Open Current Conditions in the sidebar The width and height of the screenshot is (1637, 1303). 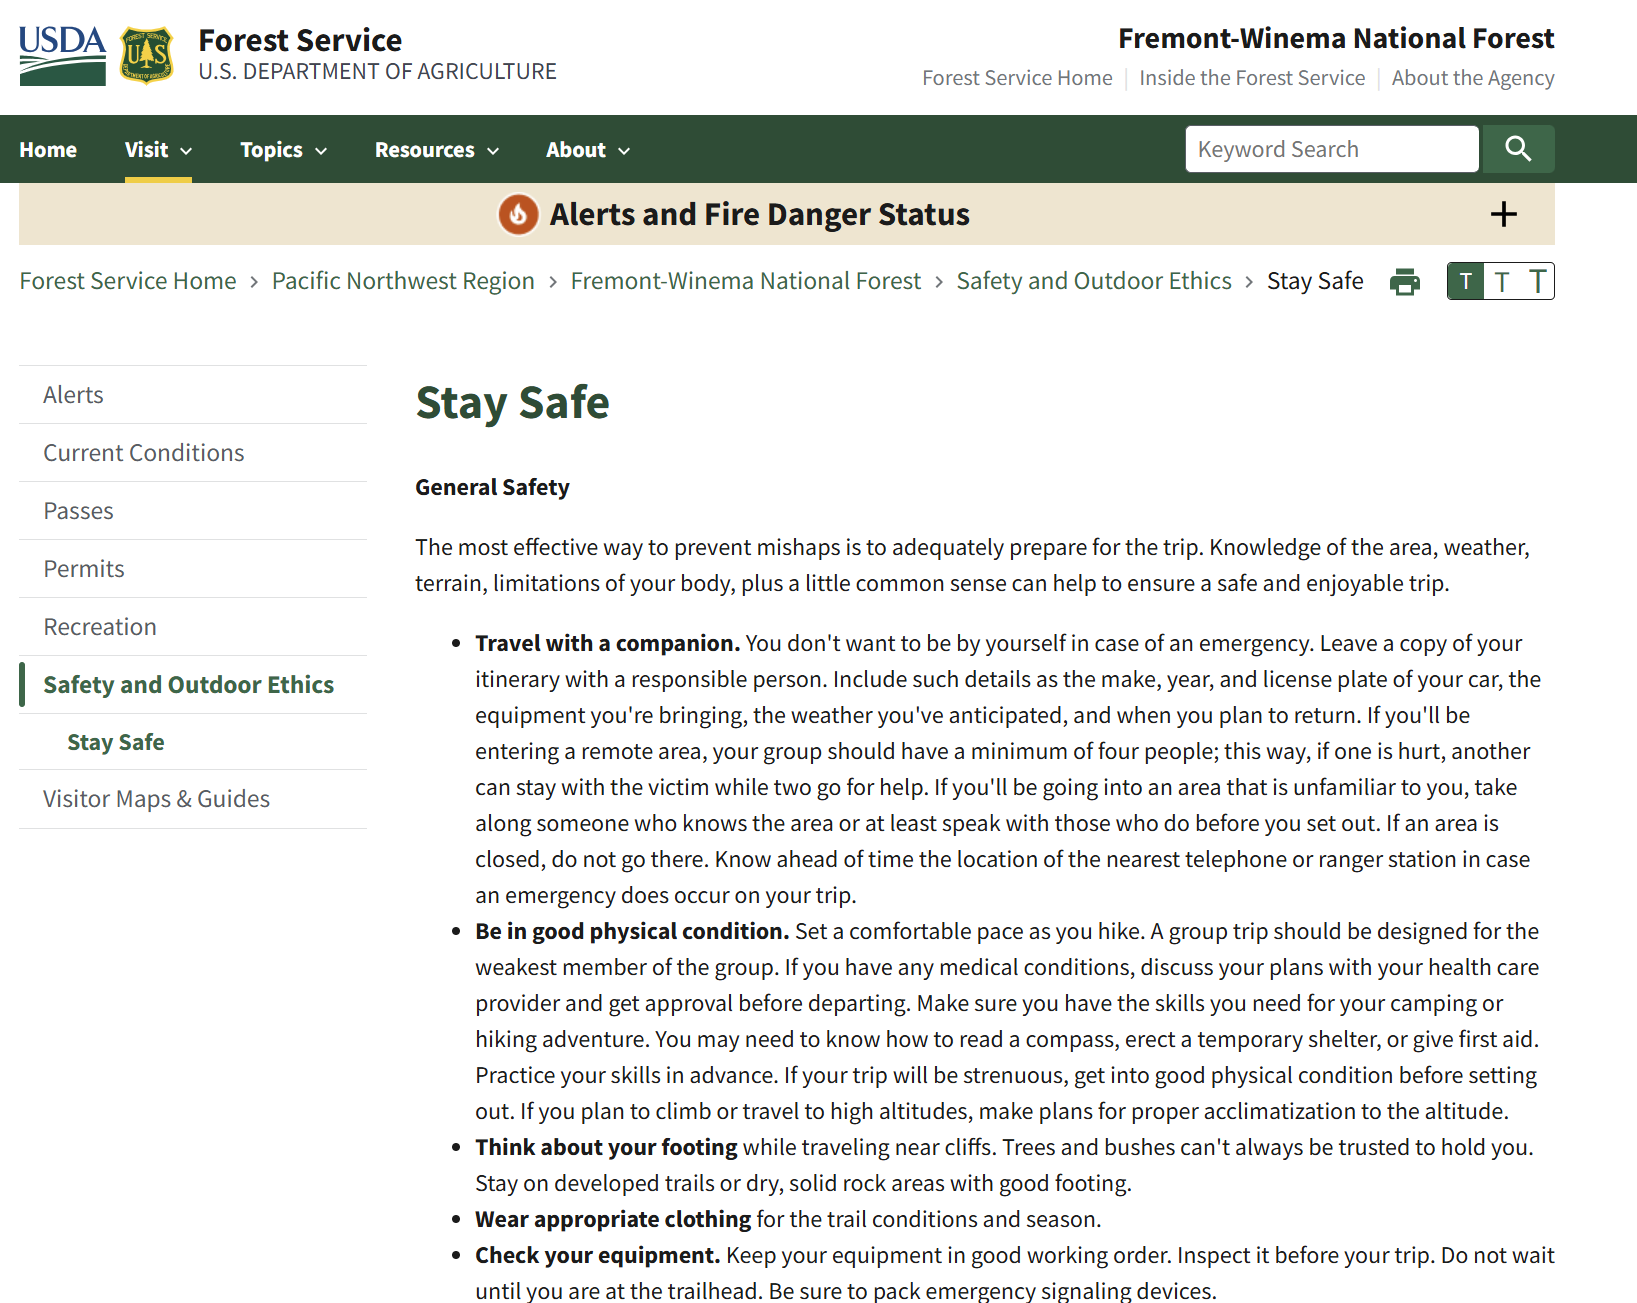click(x=144, y=453)
